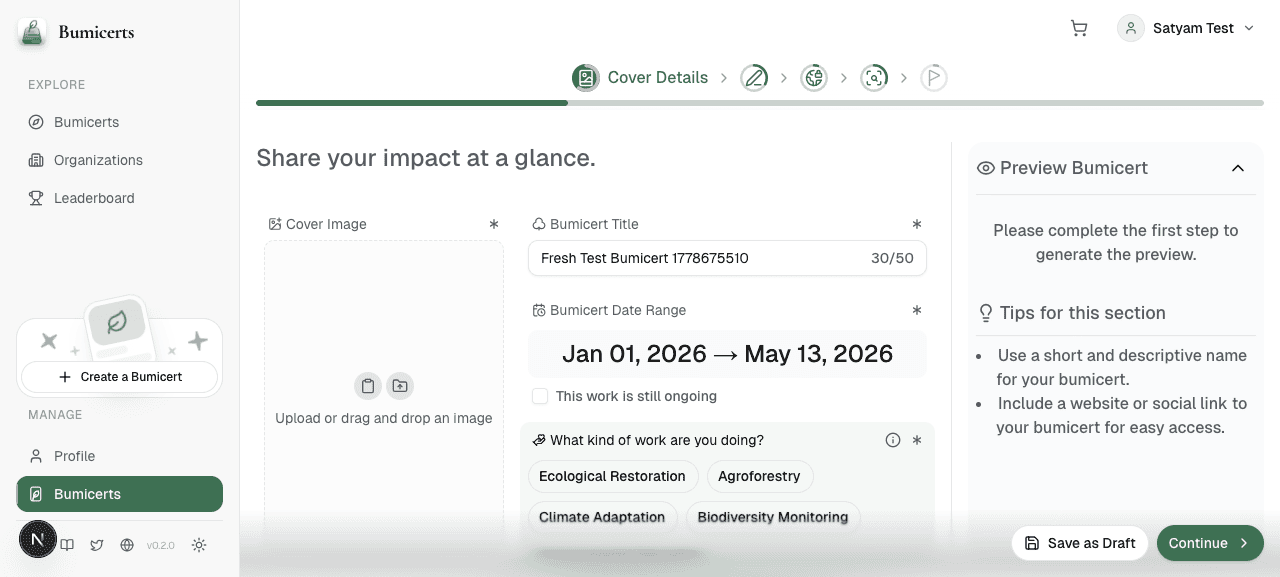Open the globe language icon
1280x577 pixels.
tap(127, 545)
